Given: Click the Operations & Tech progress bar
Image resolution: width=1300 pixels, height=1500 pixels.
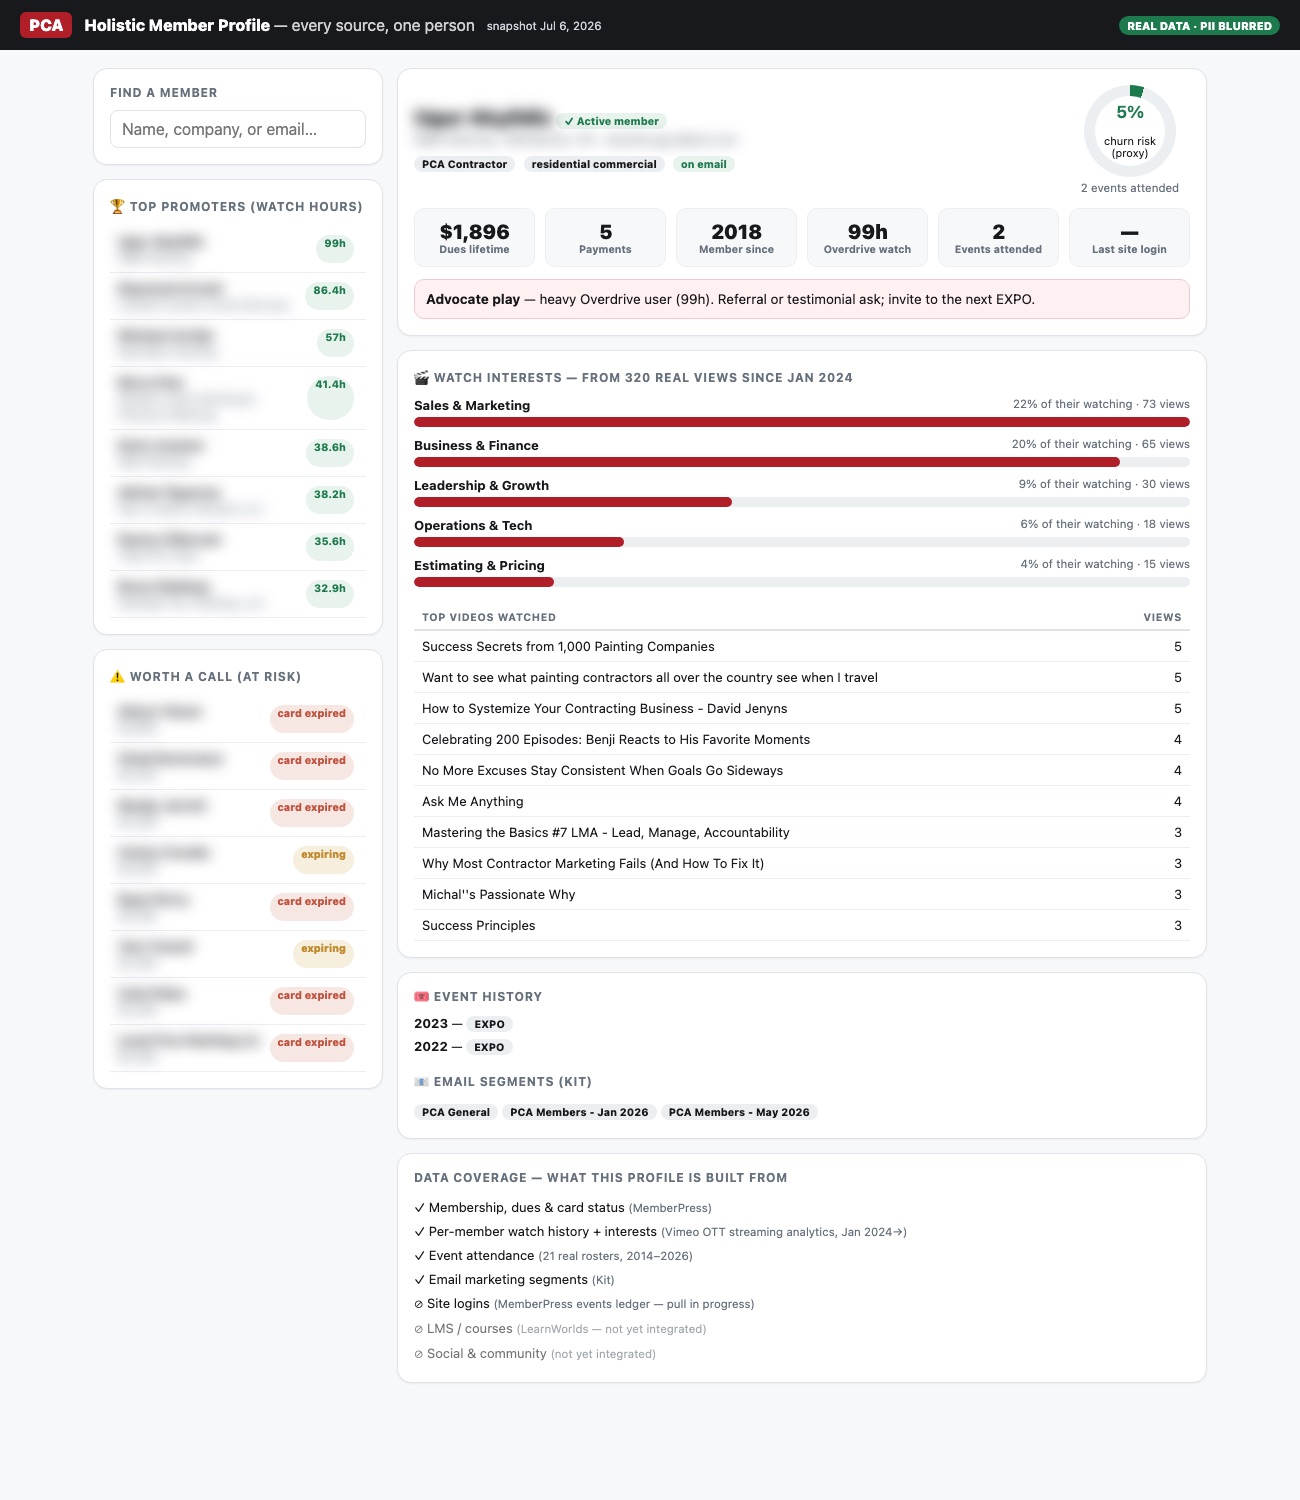Looking at the screenshot, I should coord(802,542).
